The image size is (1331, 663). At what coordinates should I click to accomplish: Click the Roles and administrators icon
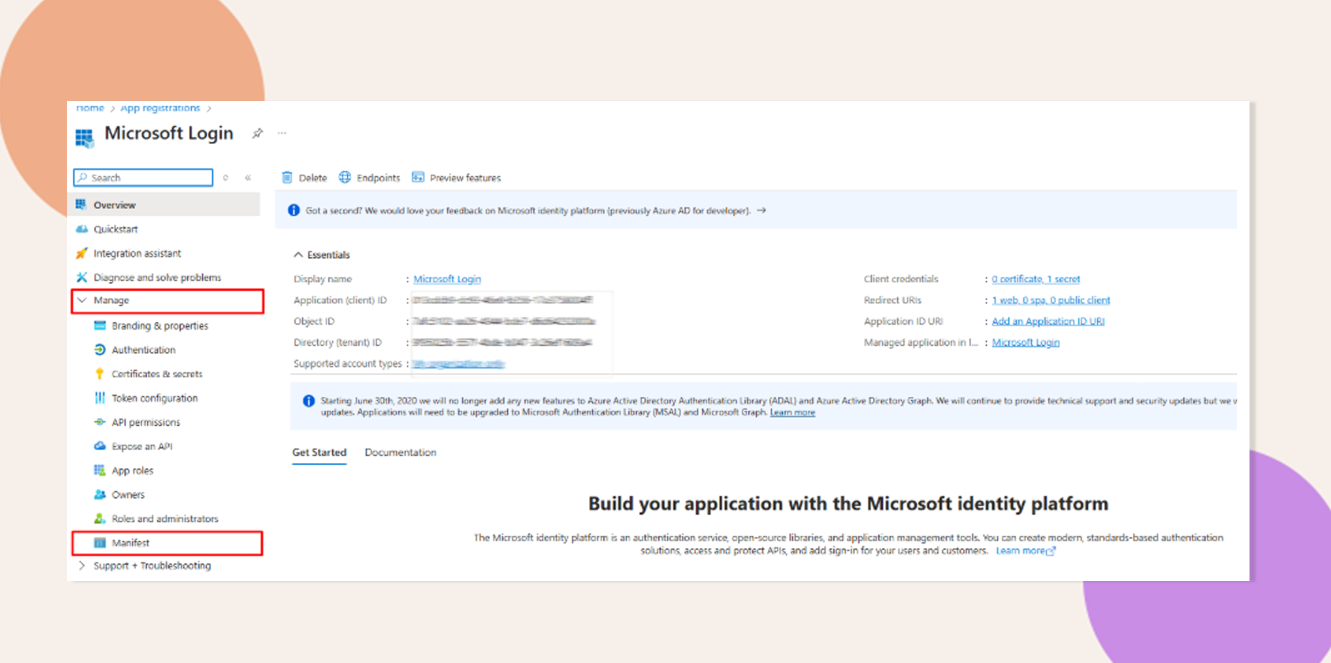click(x=100, y=519)
